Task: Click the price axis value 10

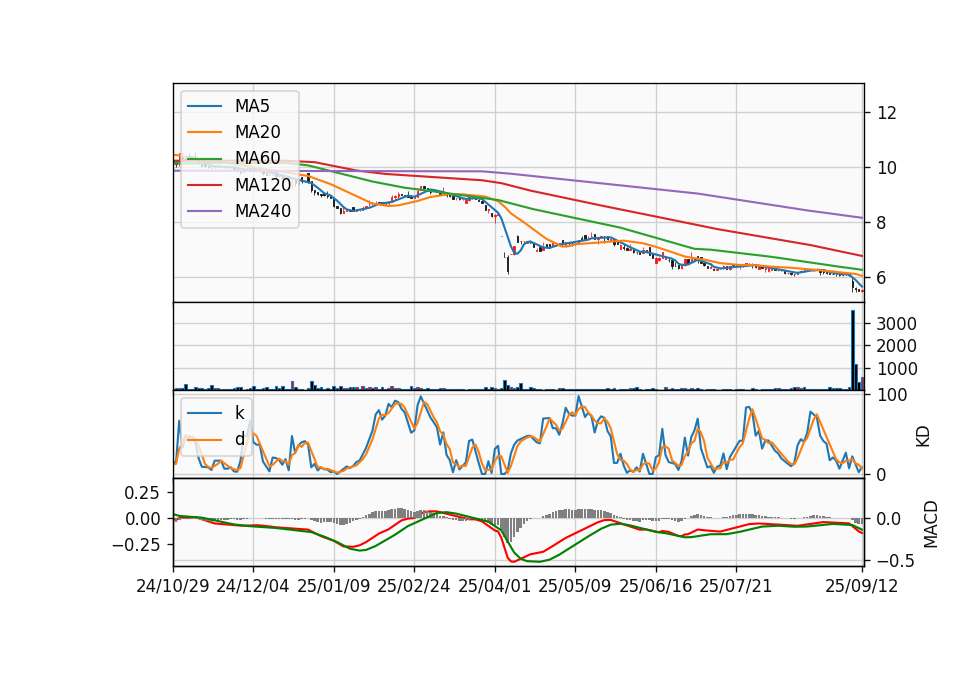Action: [887, 168]
